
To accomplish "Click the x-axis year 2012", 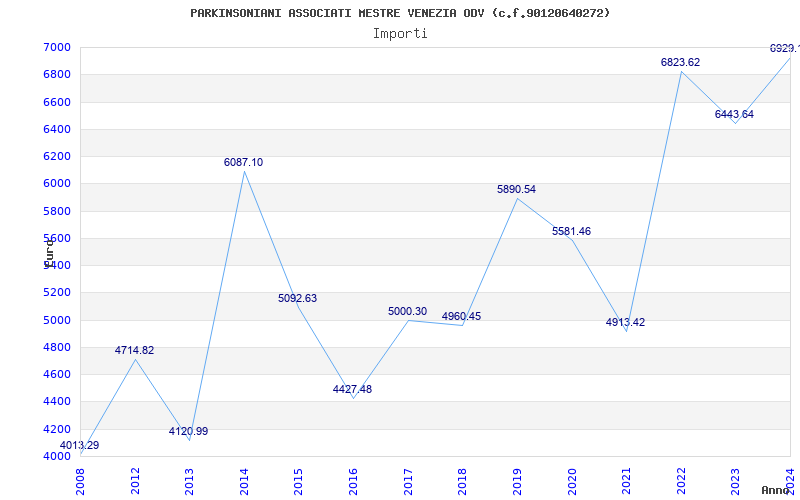I will click(x=135, y=481).
